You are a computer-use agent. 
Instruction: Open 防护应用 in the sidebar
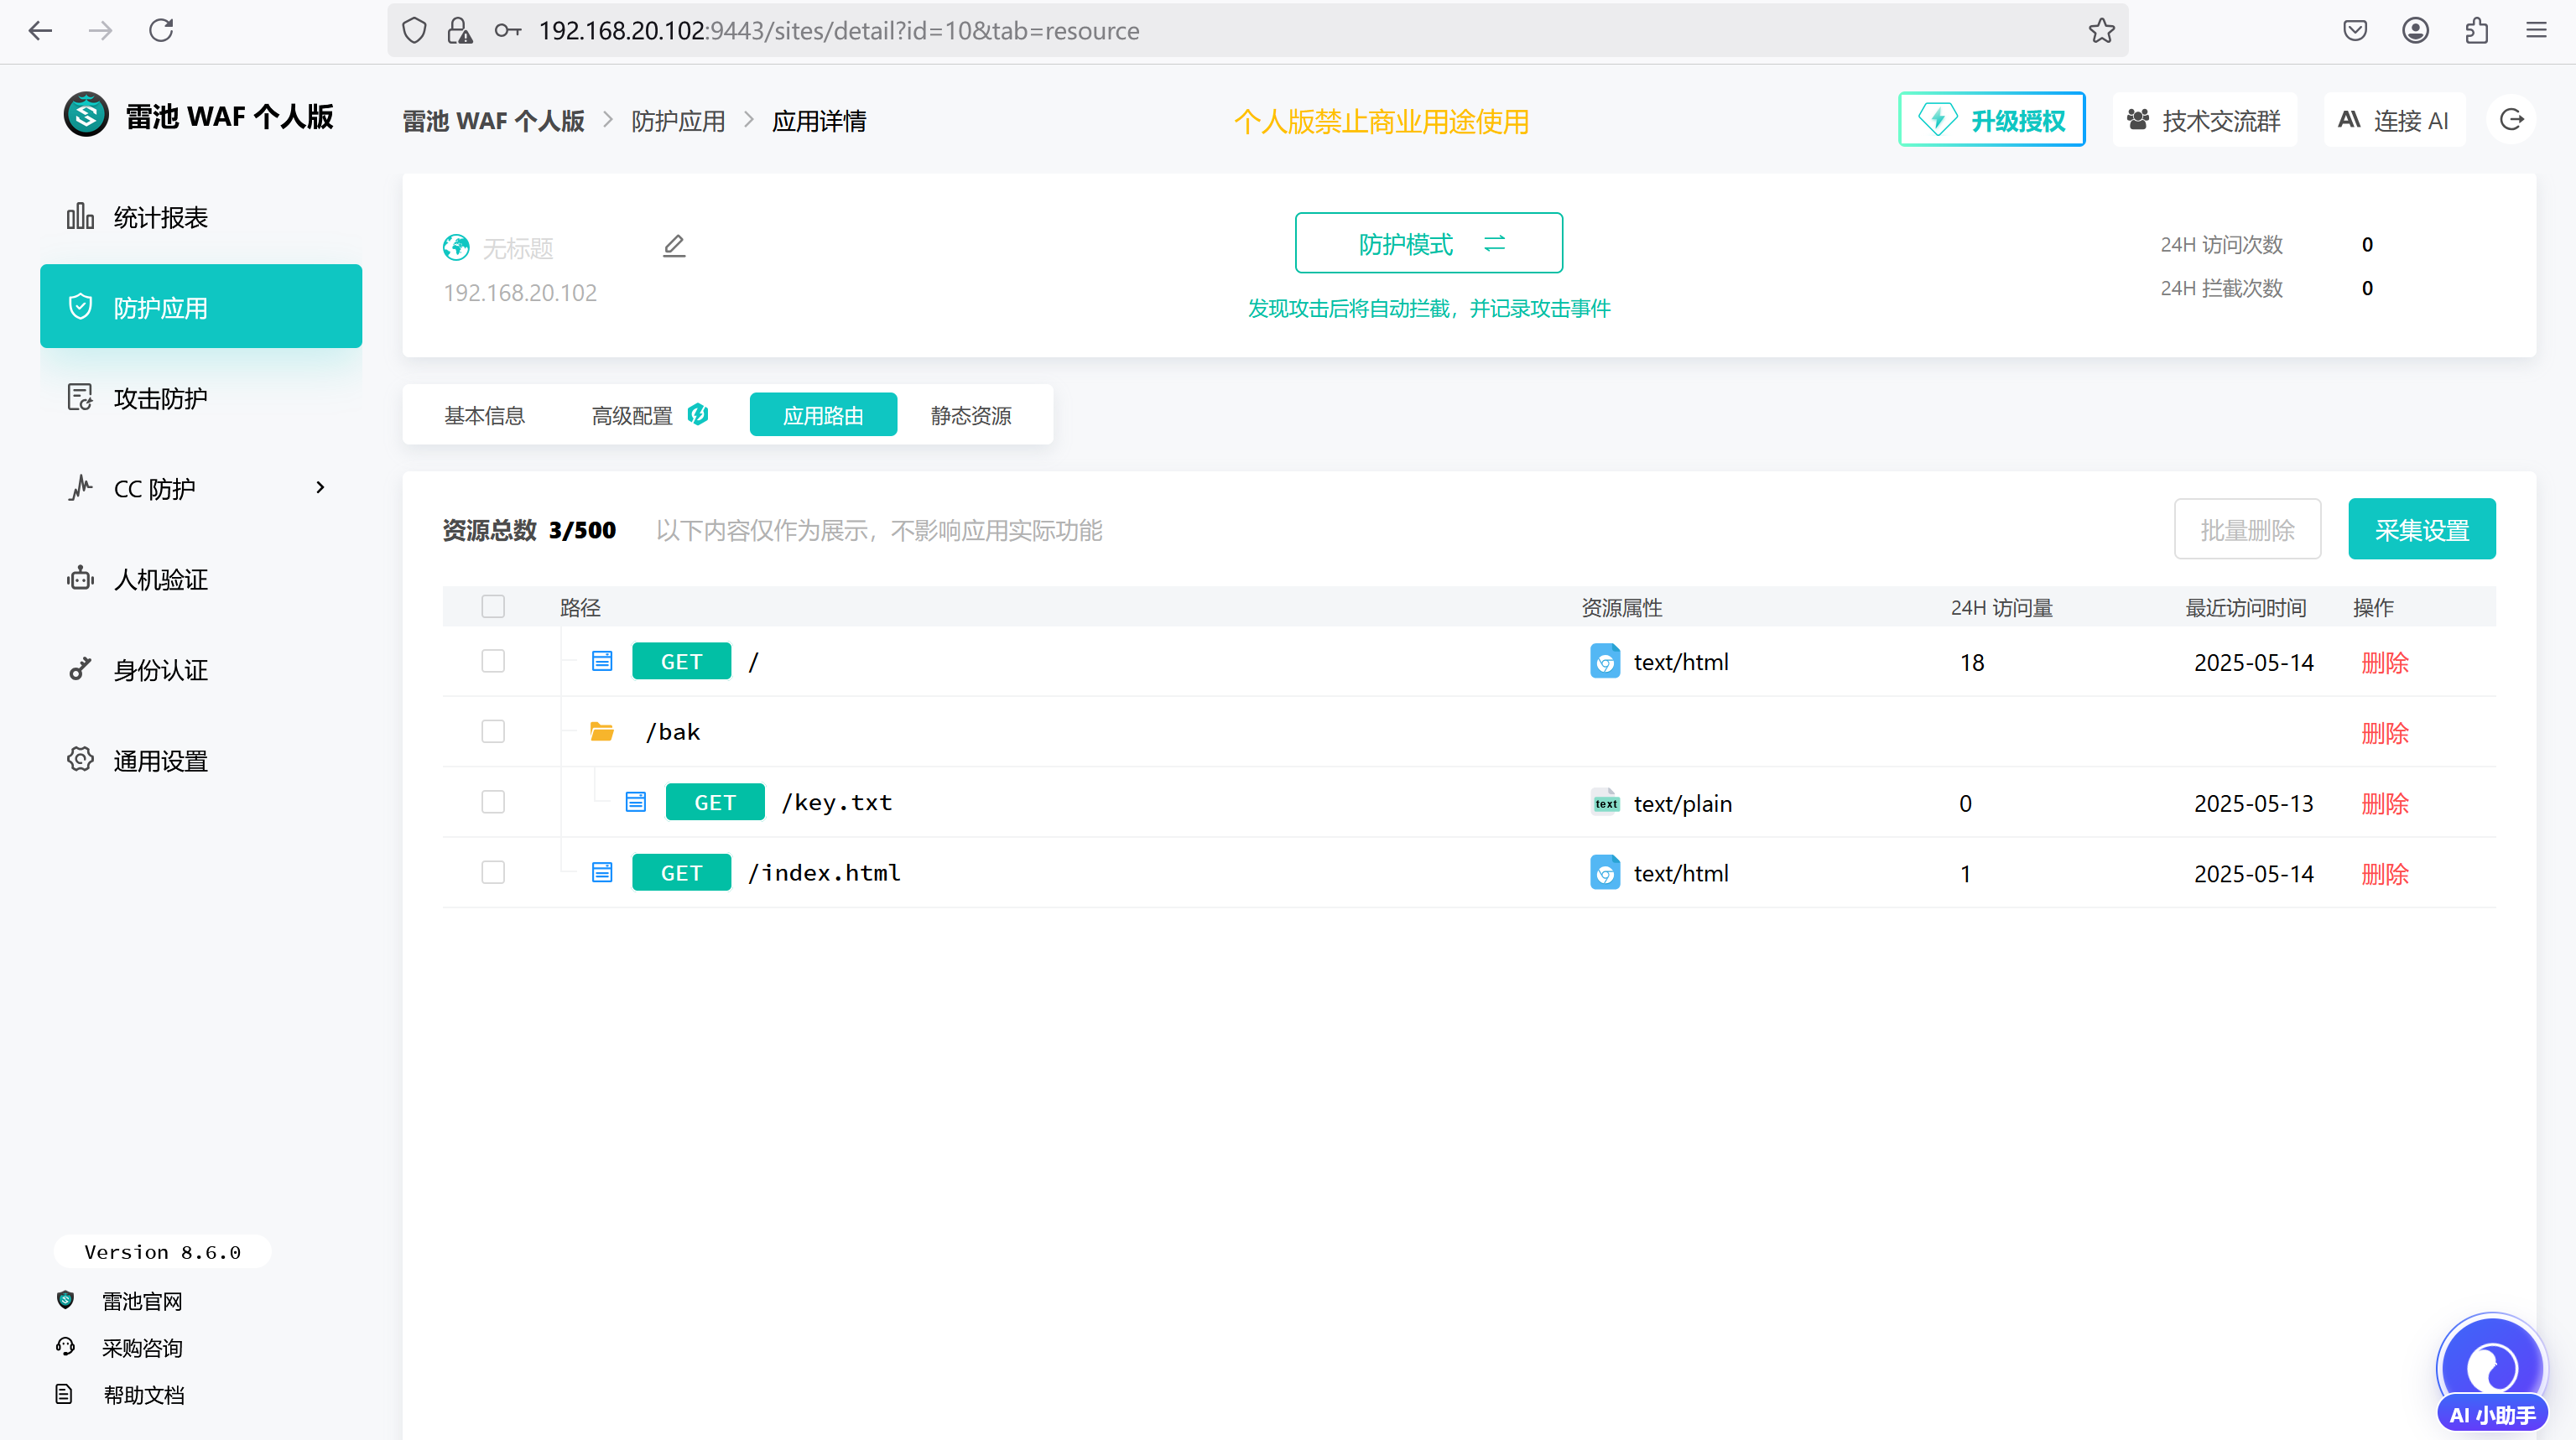click(x=200, y=307)
